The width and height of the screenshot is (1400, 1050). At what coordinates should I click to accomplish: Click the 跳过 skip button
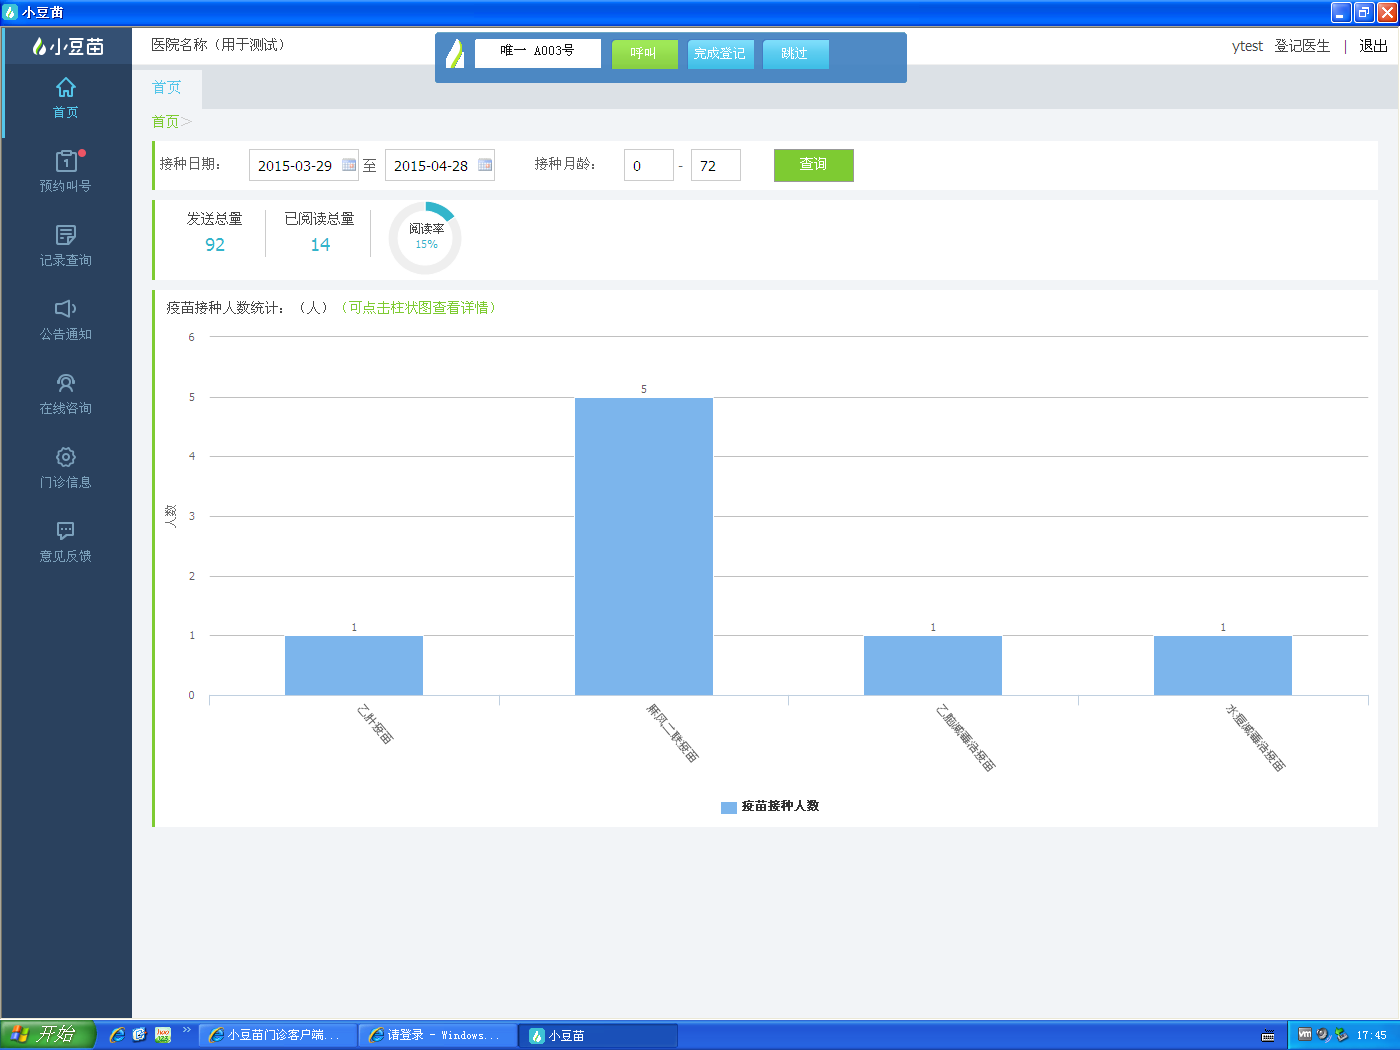click(x=795, y=54)
